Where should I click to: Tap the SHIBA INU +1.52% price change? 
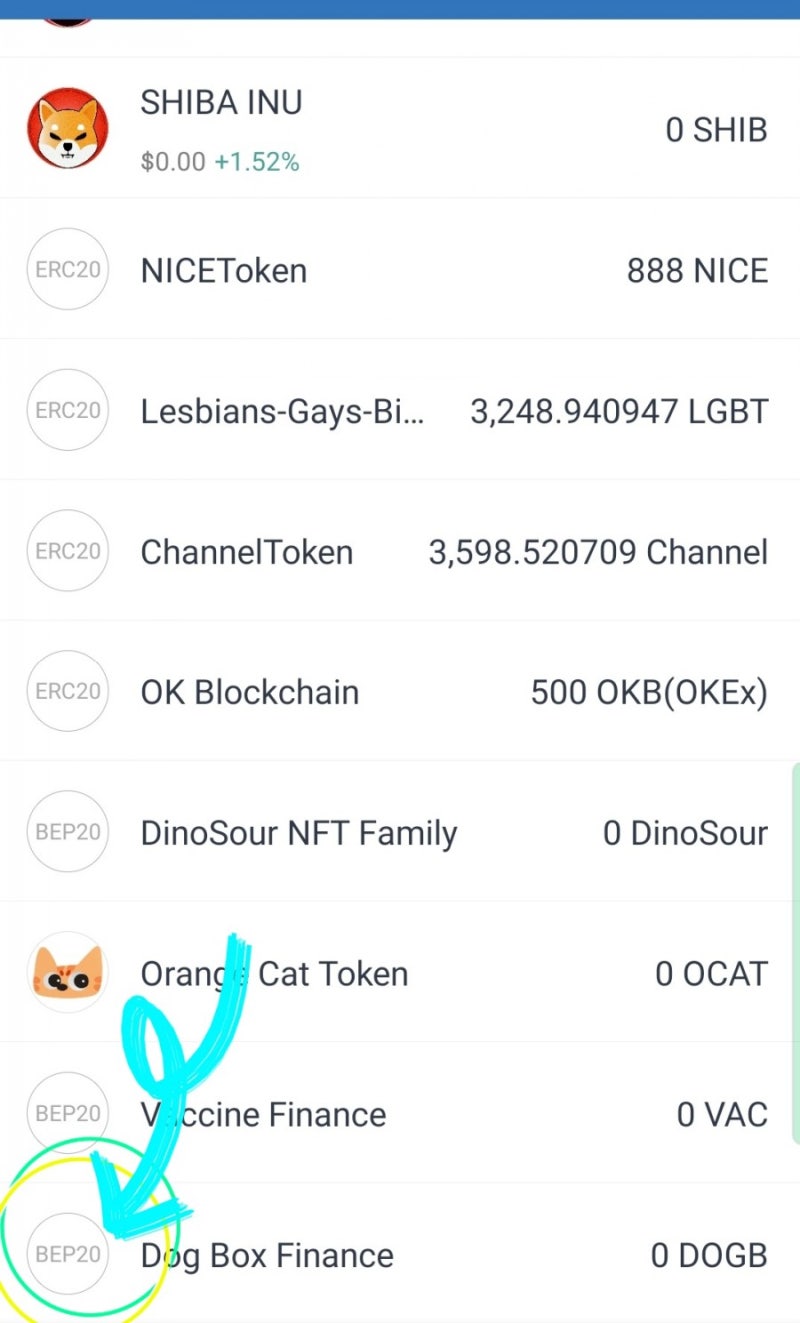click(x=257, y=162)
